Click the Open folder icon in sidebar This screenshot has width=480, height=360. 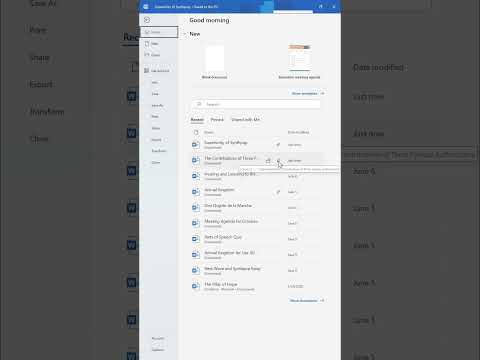click(147, 55)
